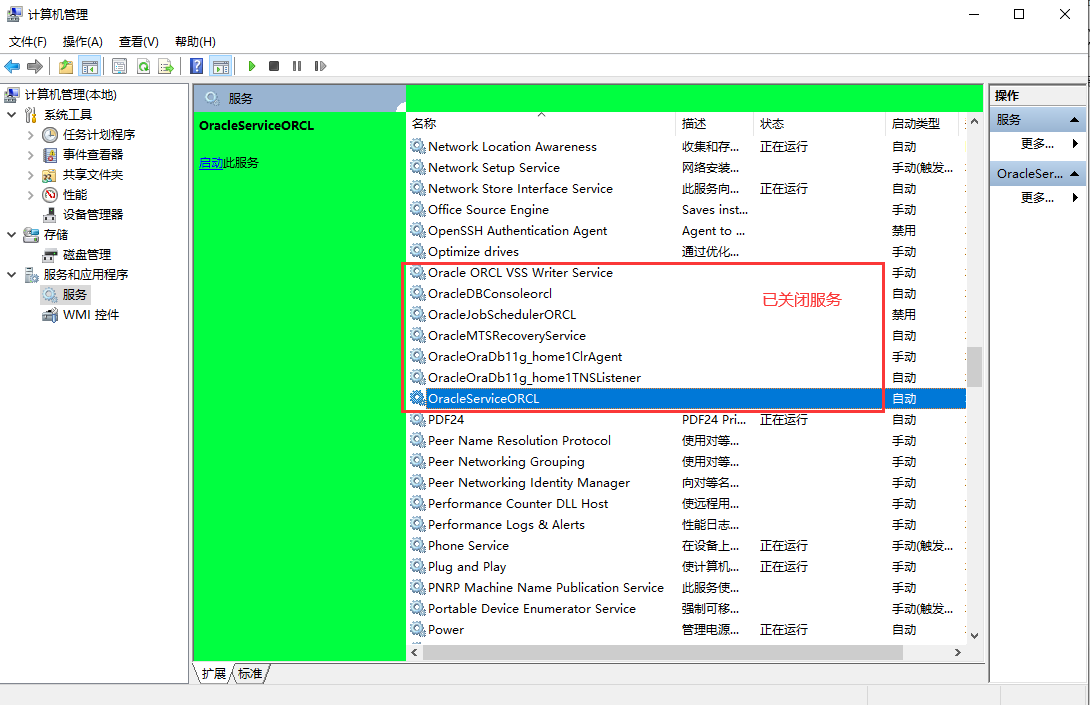
Task: Select the OracleDBConsoleorcl service
Action: click(489, 293)
